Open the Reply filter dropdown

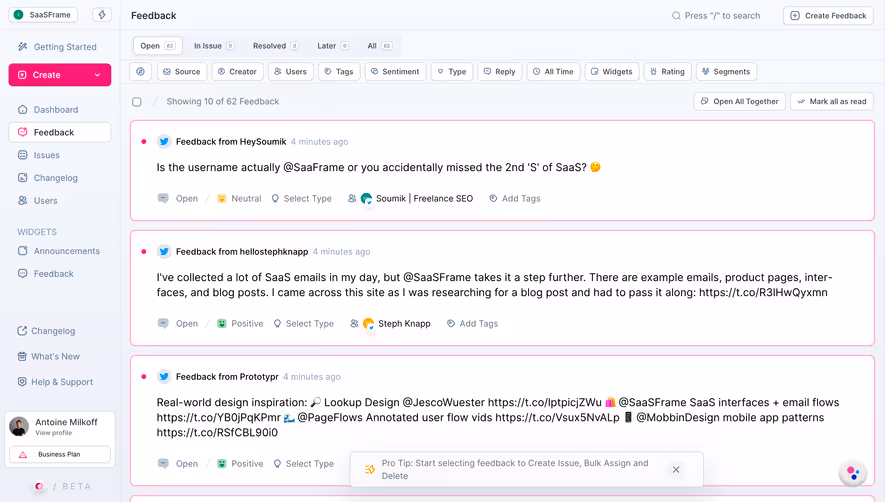click(x=500, y=72)
